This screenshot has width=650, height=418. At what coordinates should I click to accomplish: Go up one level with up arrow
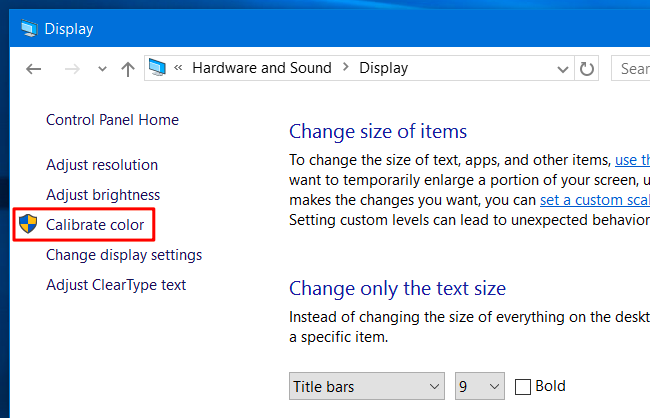[127, 69]
